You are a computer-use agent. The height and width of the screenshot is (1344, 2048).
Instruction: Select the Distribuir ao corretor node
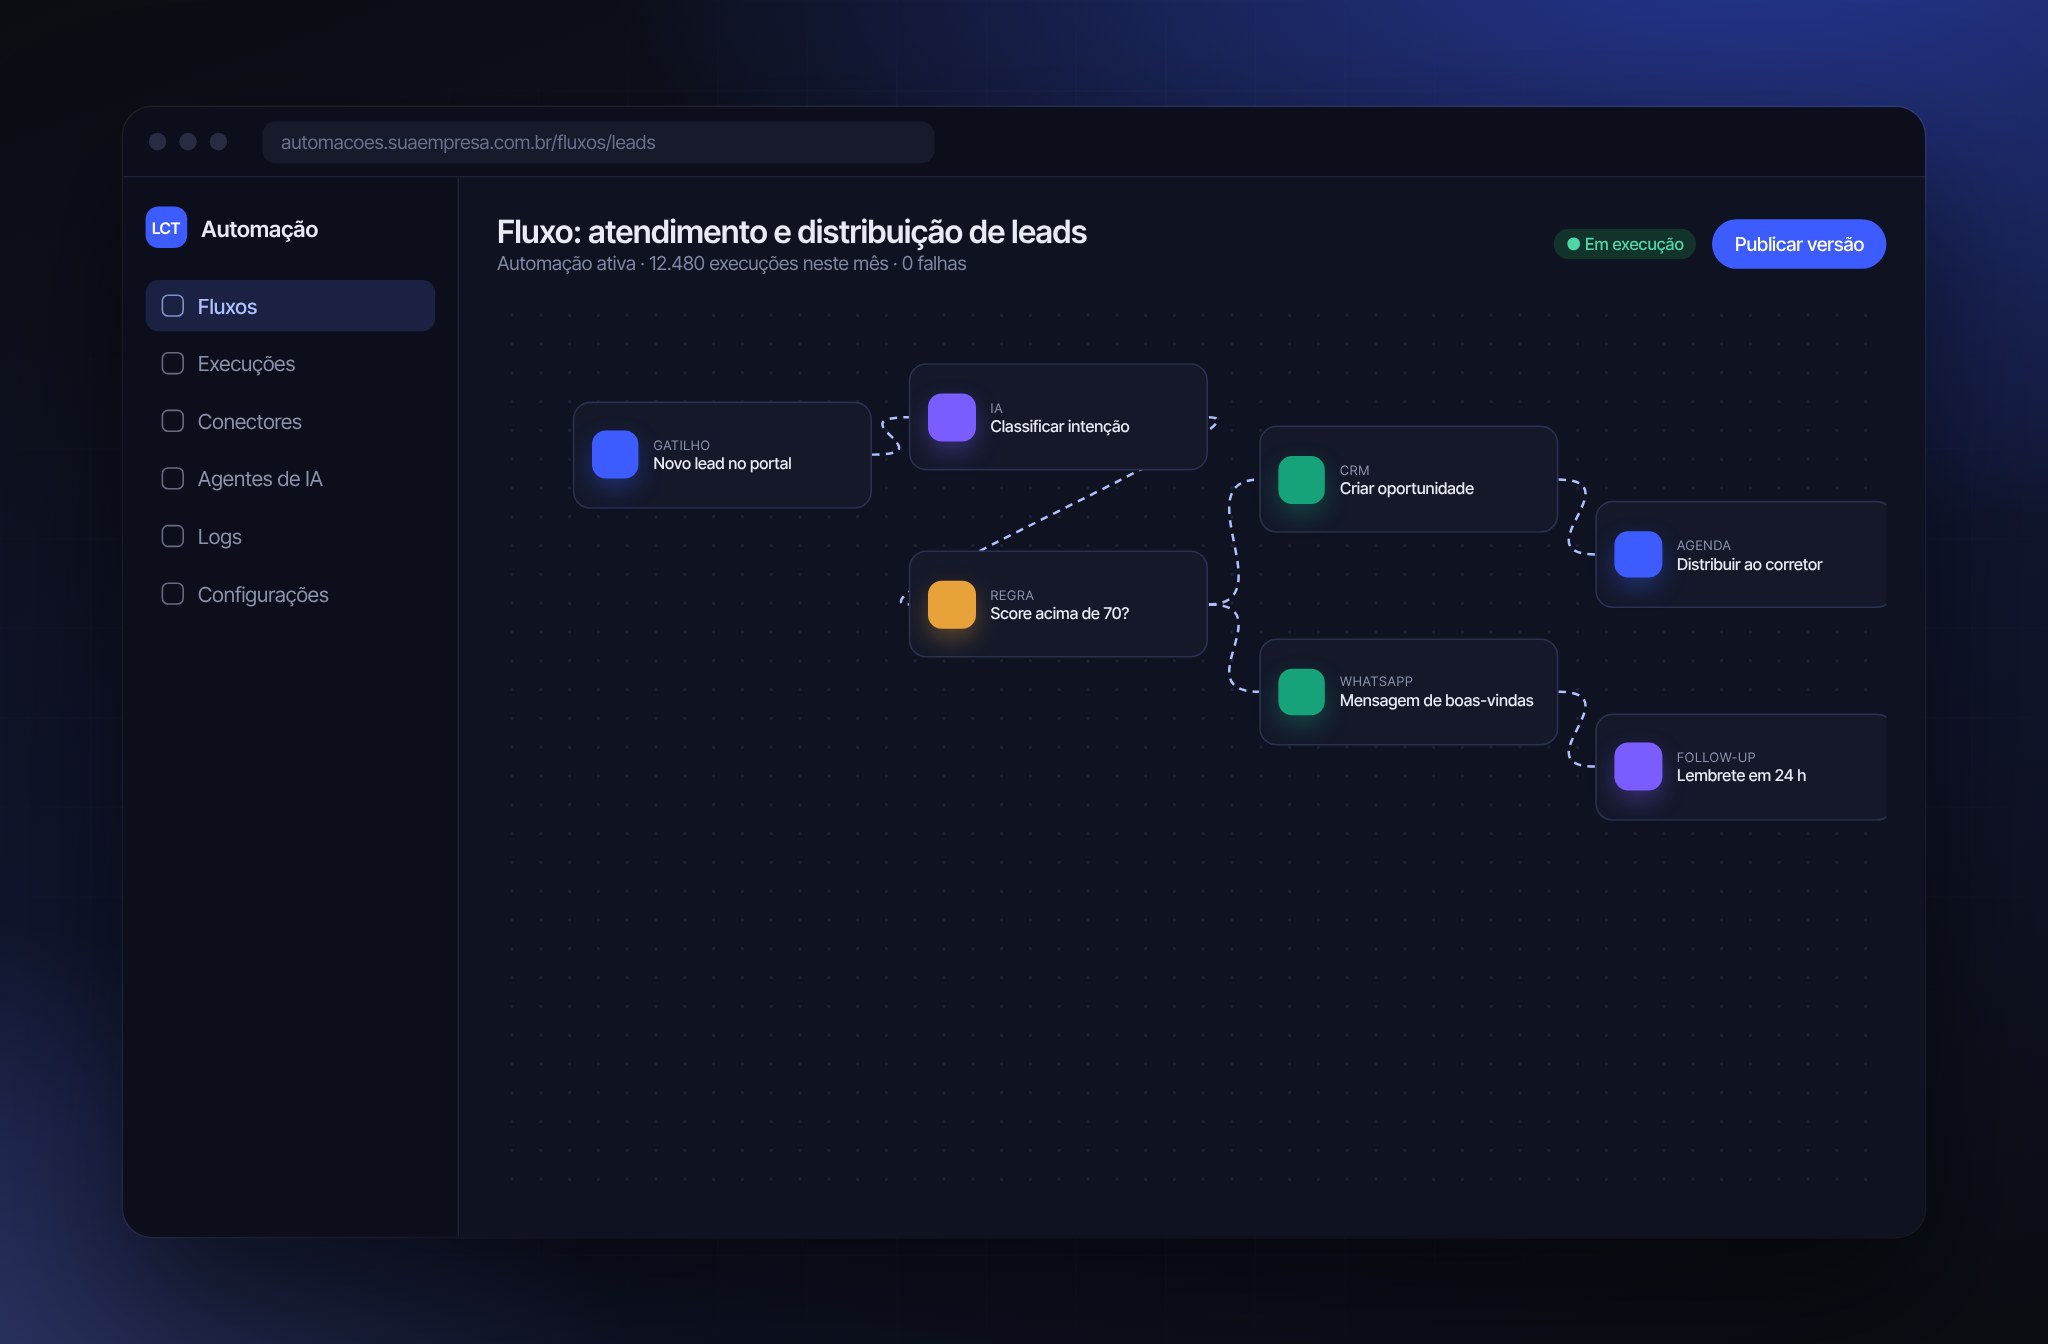(1741, 554)
